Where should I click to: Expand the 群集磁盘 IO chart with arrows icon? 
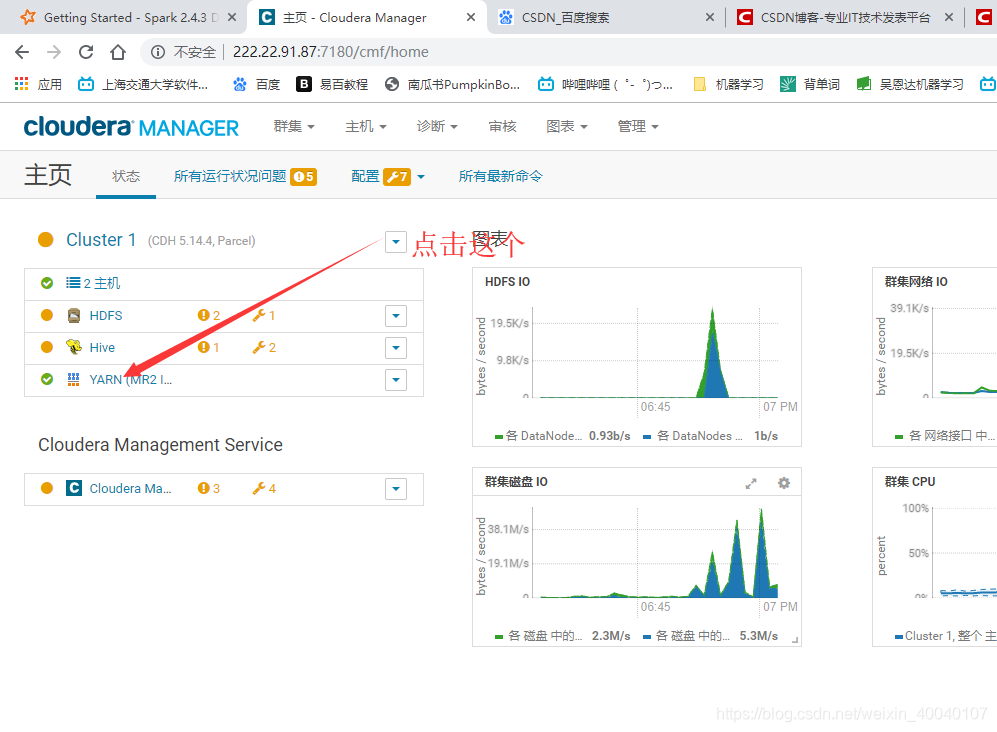pos(751,483)
